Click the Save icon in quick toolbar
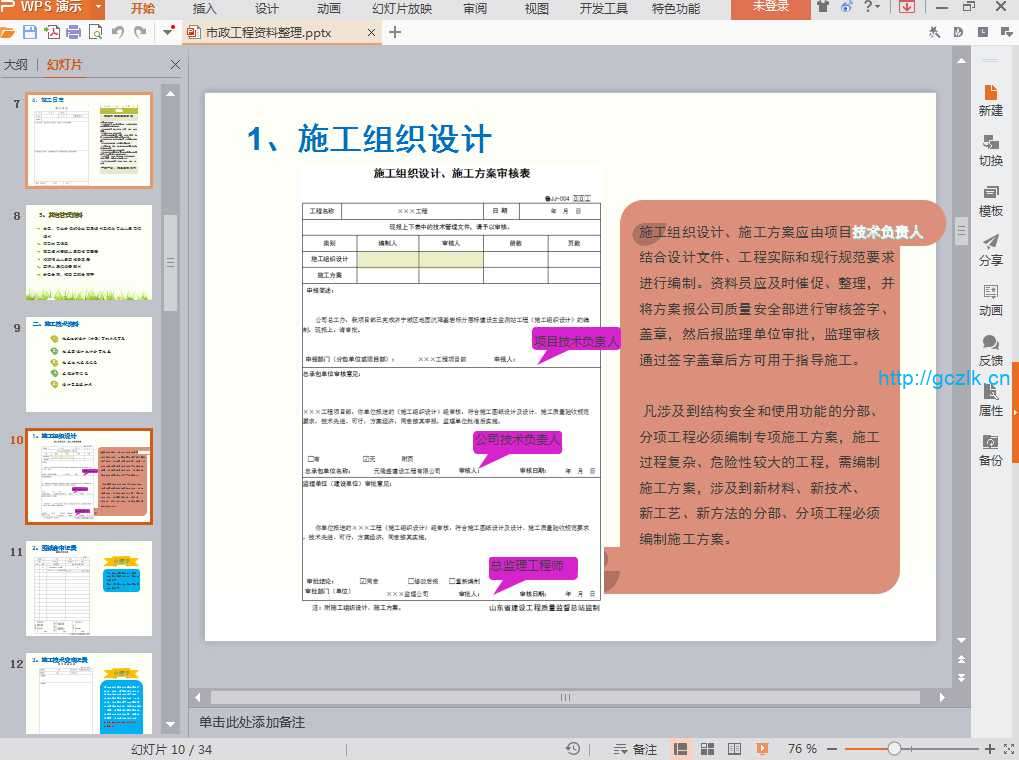Viewport: 1019px width, 760px height. (x=29, y=32)
